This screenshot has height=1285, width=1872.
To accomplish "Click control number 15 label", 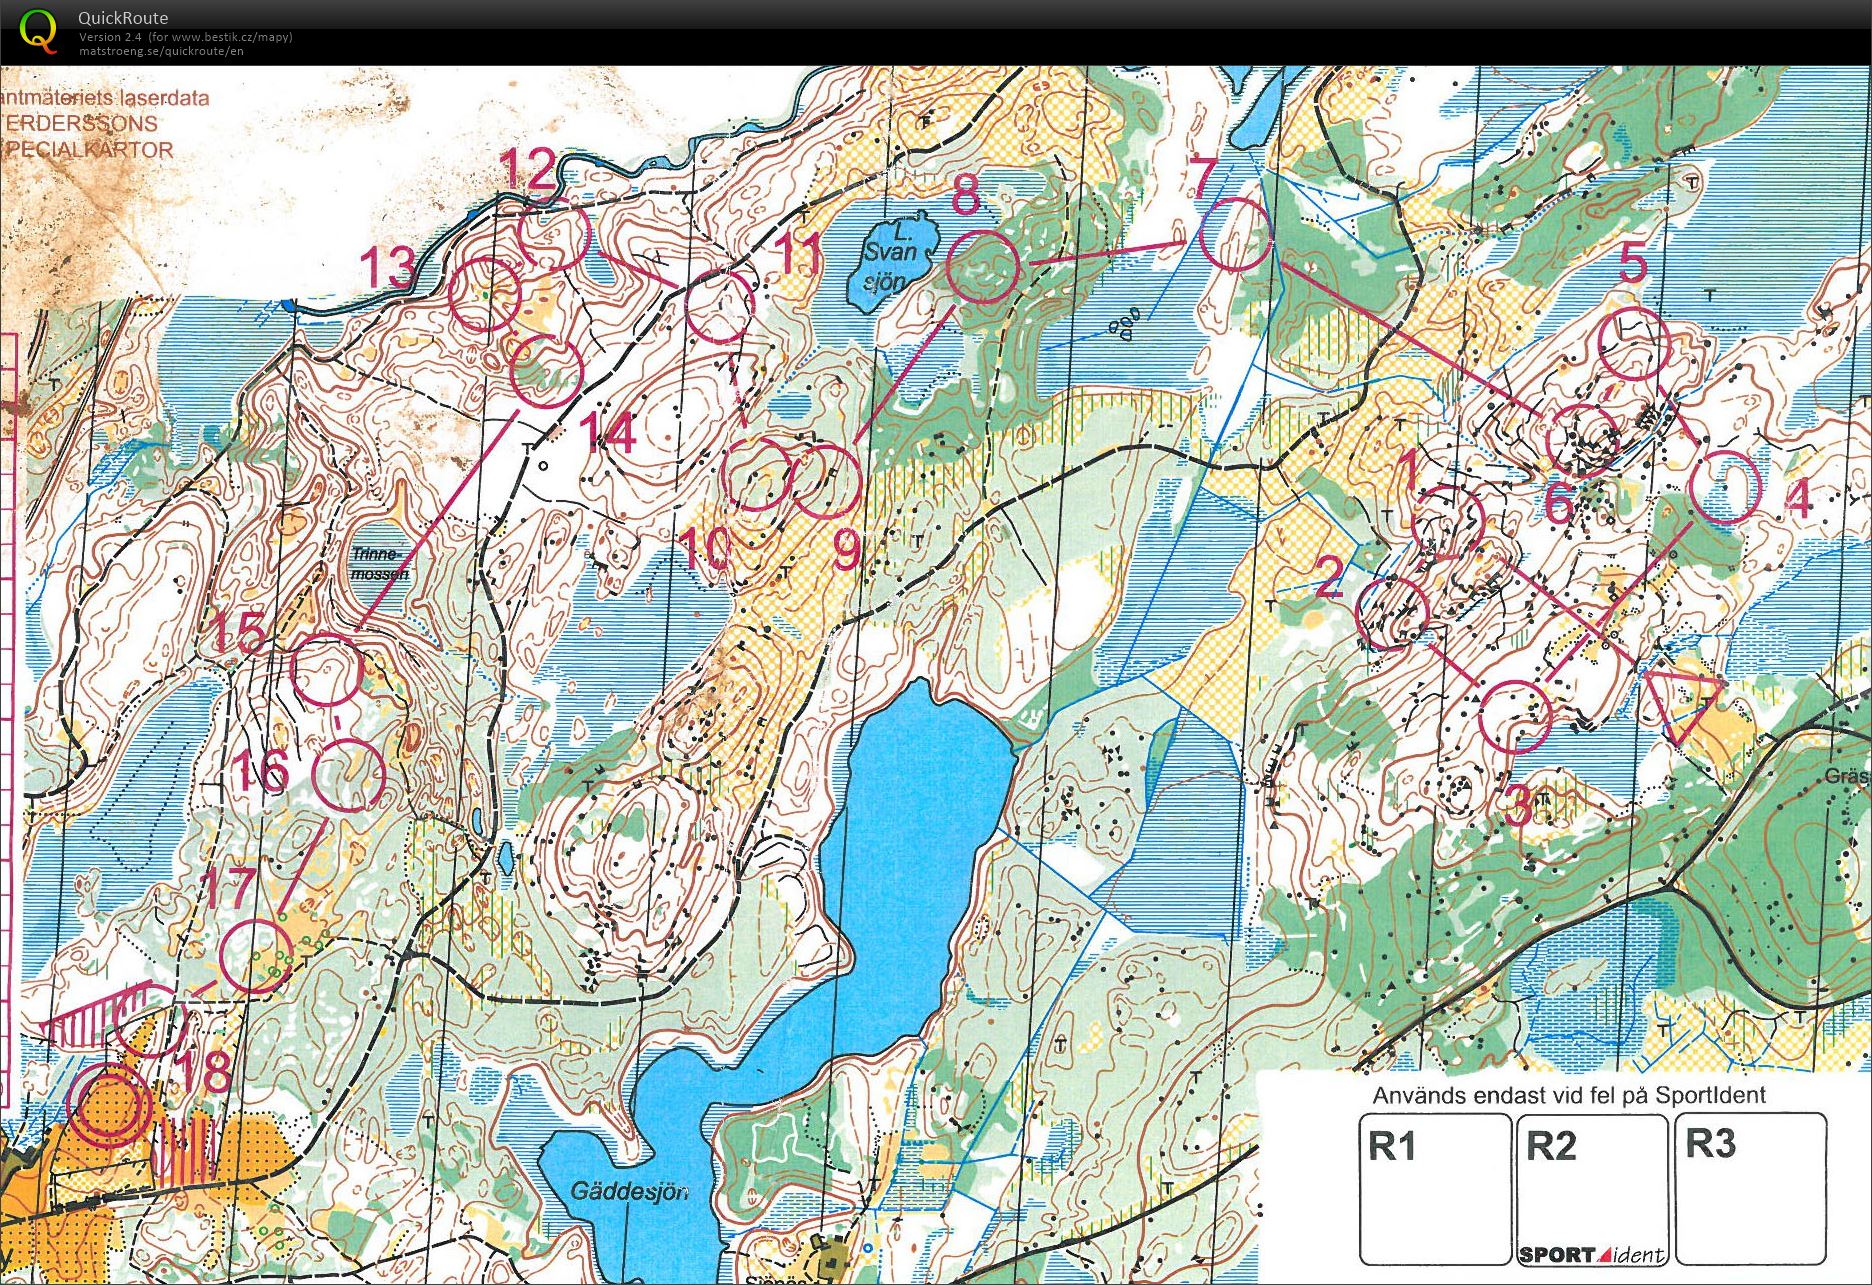I will click(238, 631).
